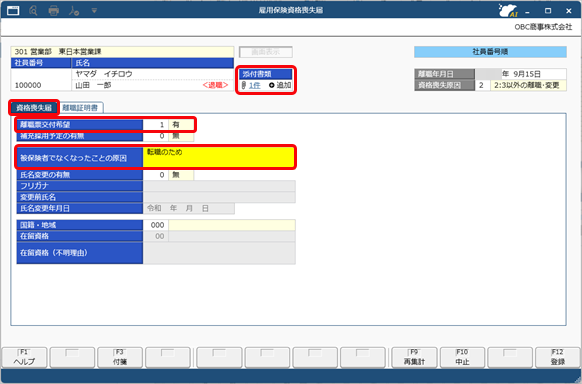Viewport: 582px width, 384px height.
Task: Click the F10 中止 function button
Action: tap(462, 357)
